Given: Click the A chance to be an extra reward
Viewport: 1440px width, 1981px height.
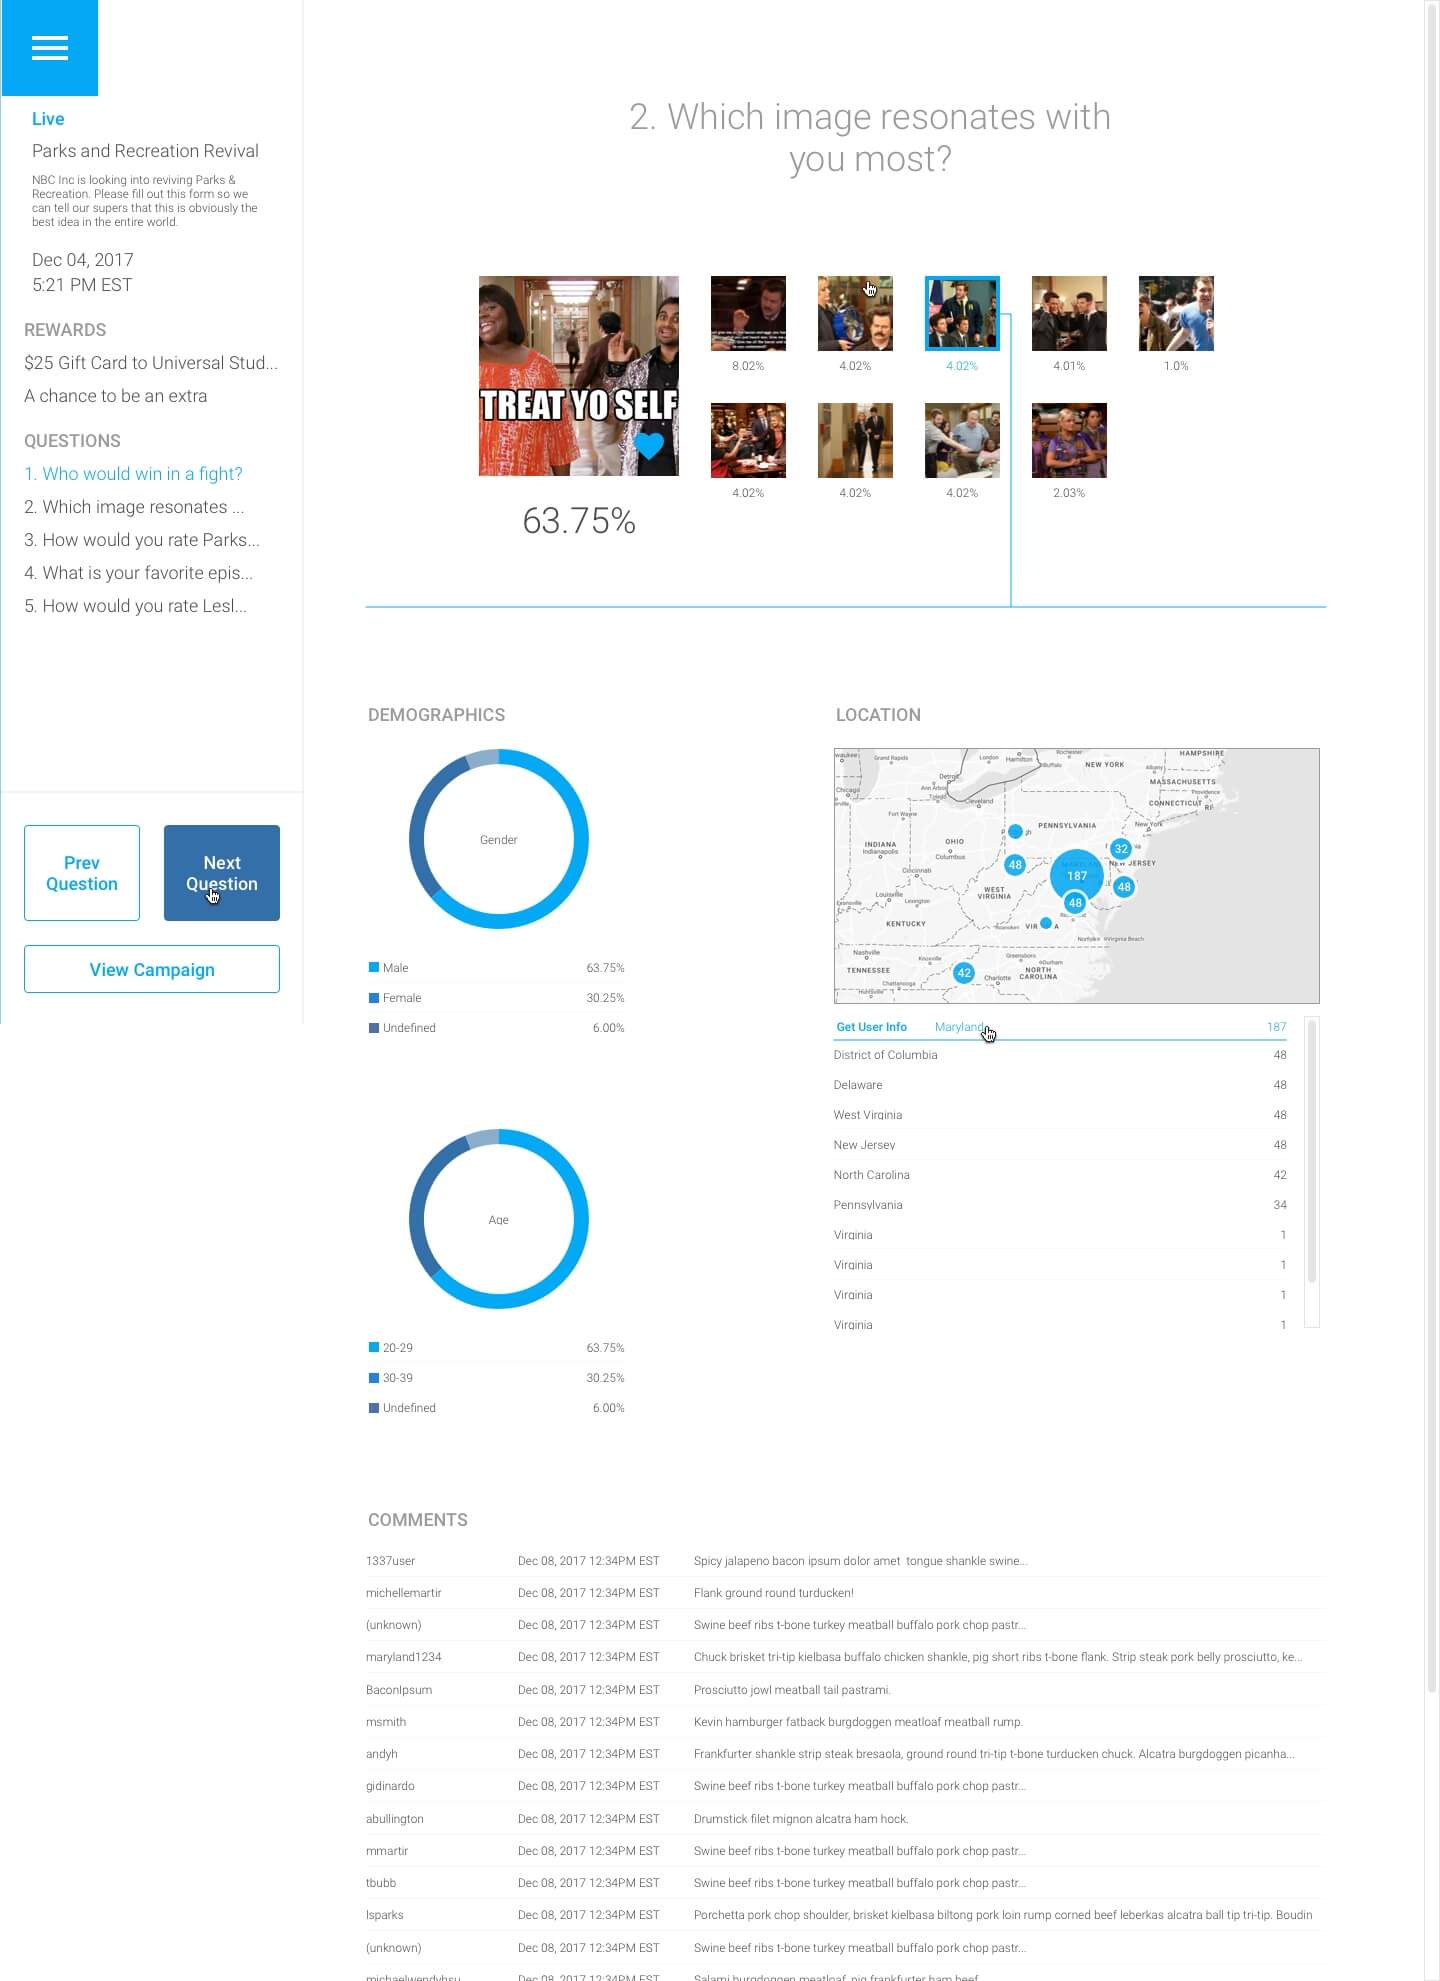Looking at the screenshot, I should click(x=116, y=396).
